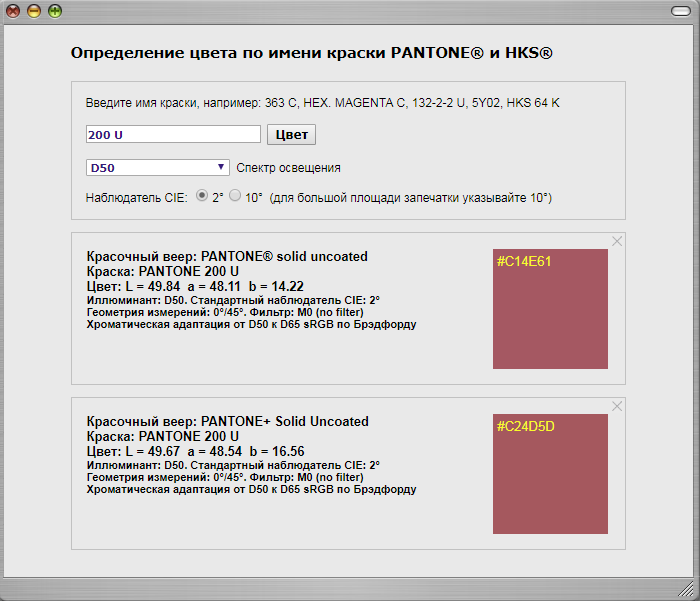The height and width of the screenshot is (601, 700).
Task: Close the PANTONE® solid uncoated result card
Action: [x=617, y=241]
